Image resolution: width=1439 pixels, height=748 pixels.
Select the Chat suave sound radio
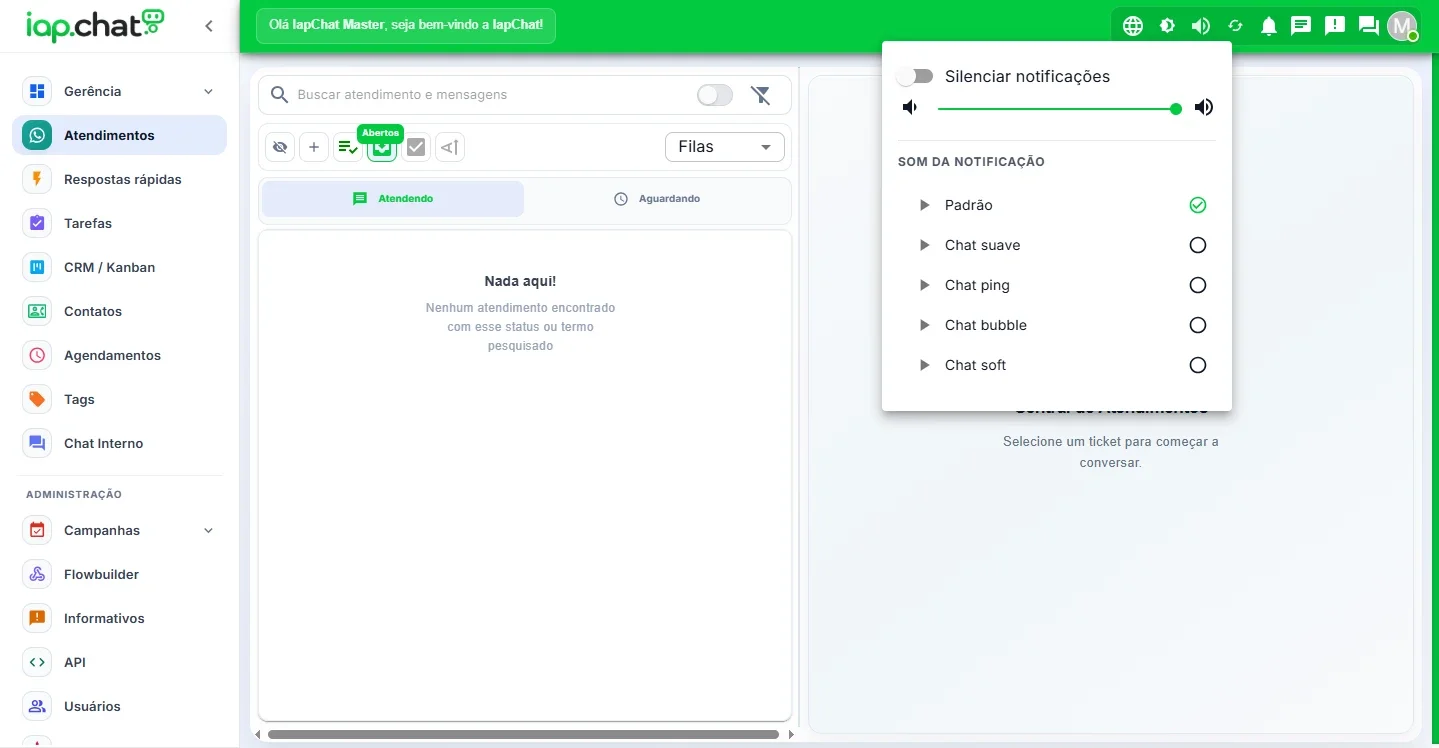[1198, 245]
